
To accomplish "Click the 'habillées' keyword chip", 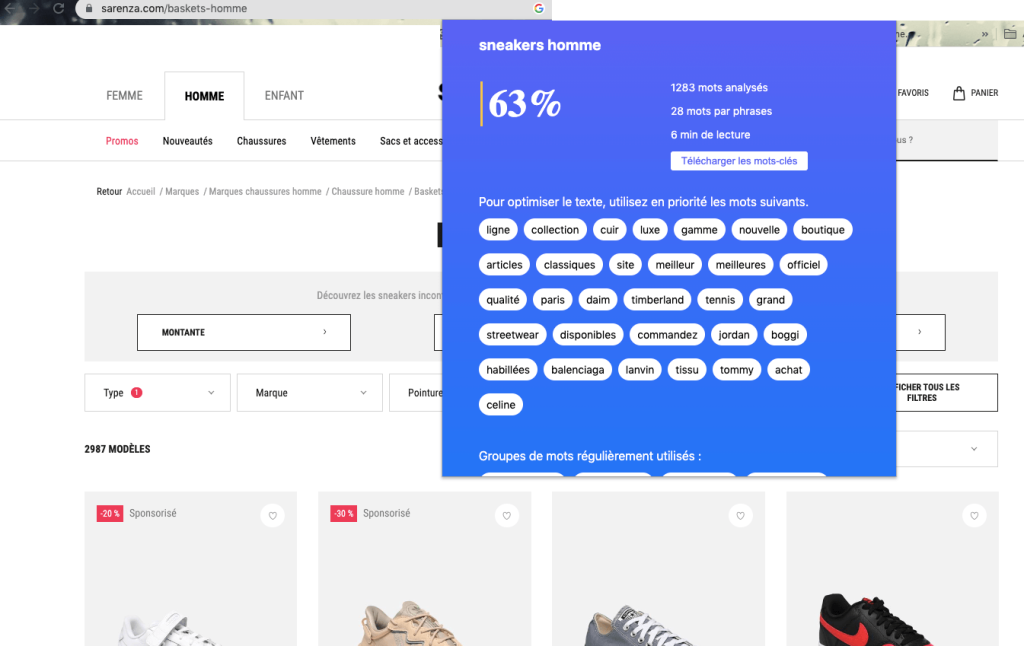I will [508, 370].
